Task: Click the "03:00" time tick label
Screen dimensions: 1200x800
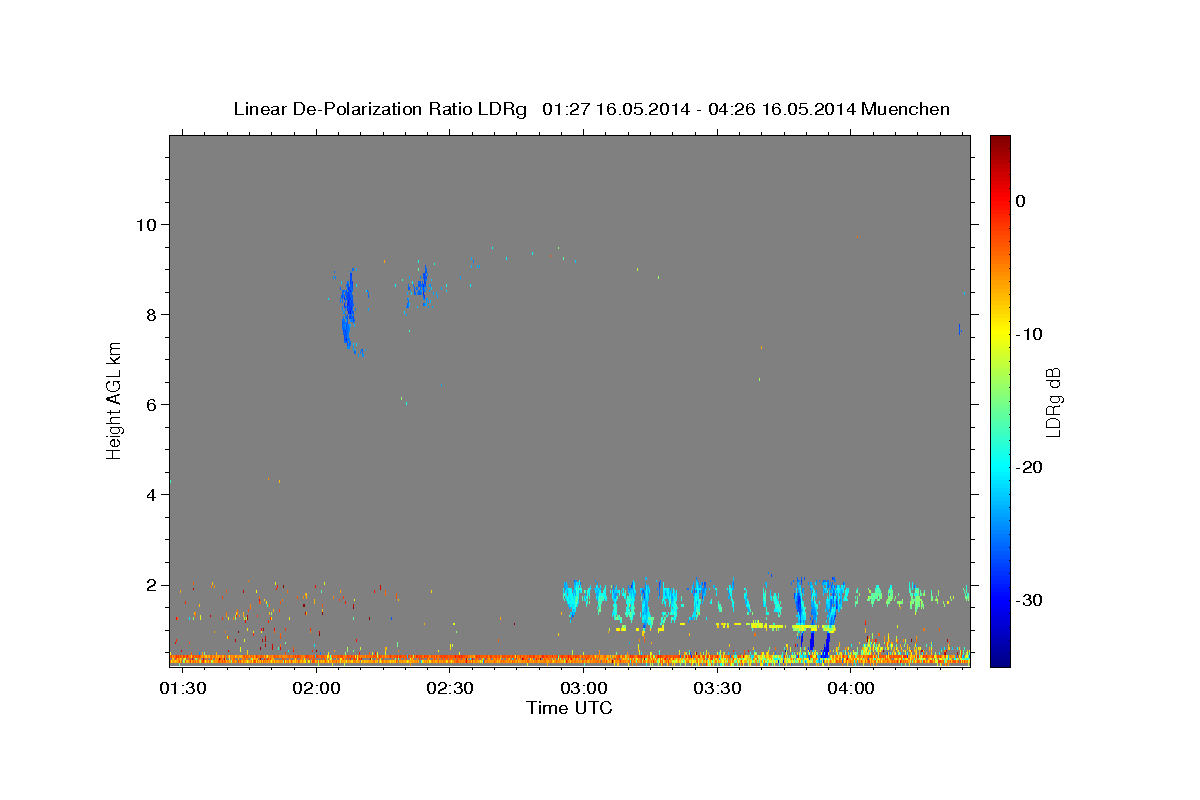Action: point(584,688)
